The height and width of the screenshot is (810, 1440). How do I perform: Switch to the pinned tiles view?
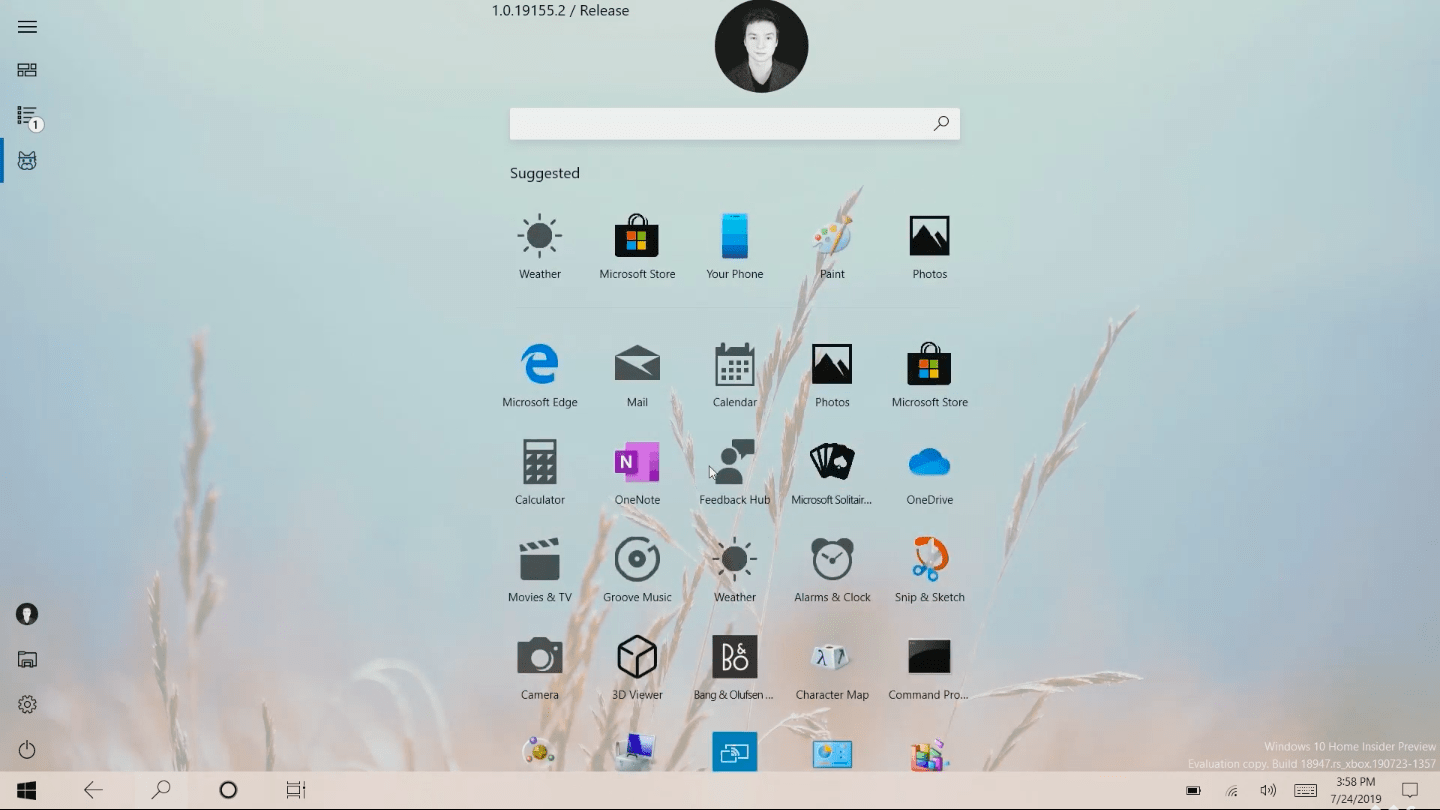[27, 70]
